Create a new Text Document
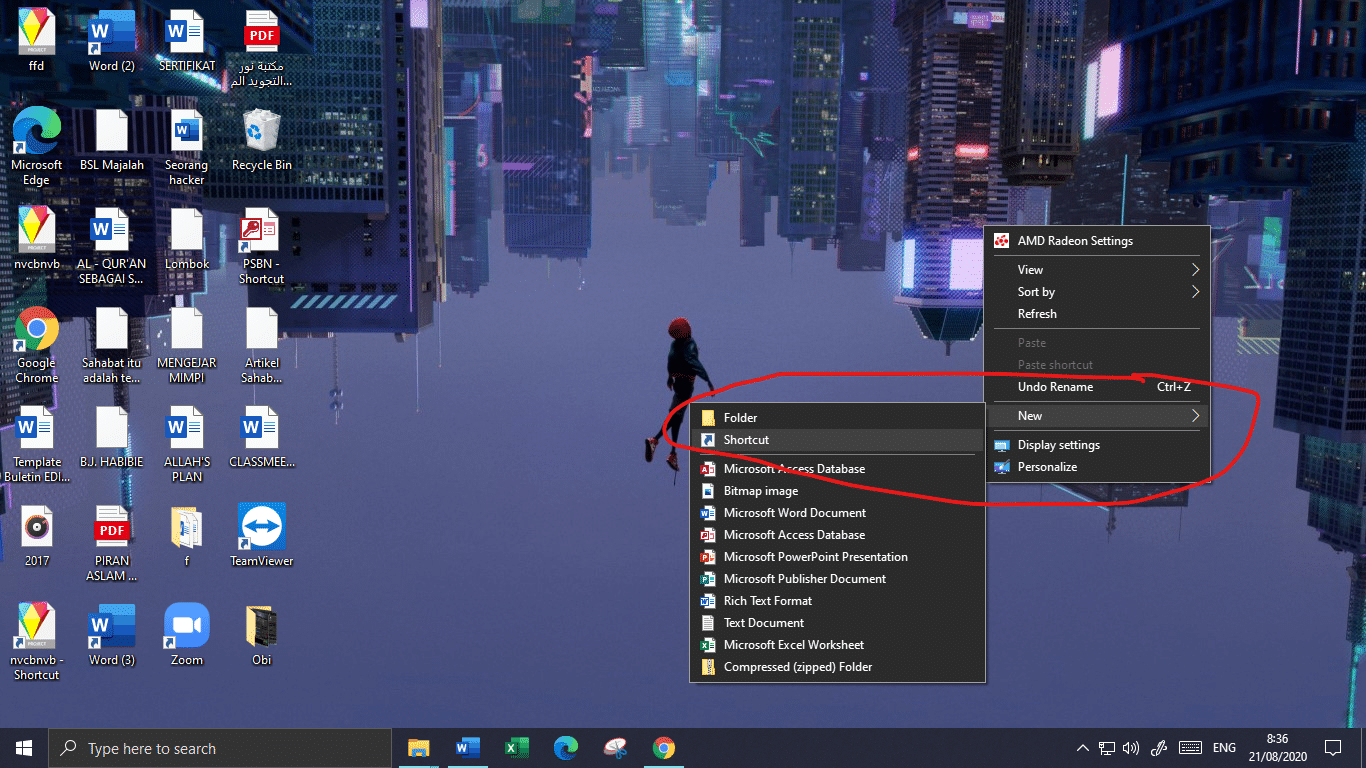The height and width of the screenshot is (768, 1366). coord(838,623)
